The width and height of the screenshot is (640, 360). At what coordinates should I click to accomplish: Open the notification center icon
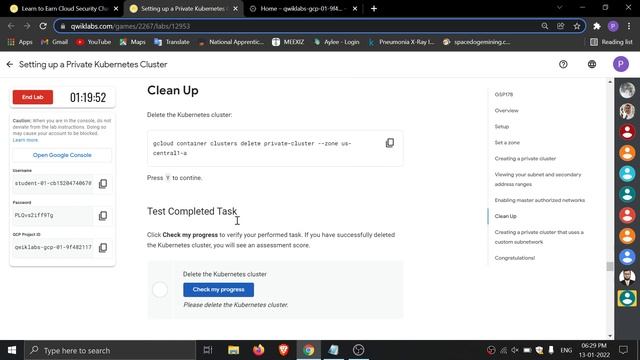(x=623, y=350)
